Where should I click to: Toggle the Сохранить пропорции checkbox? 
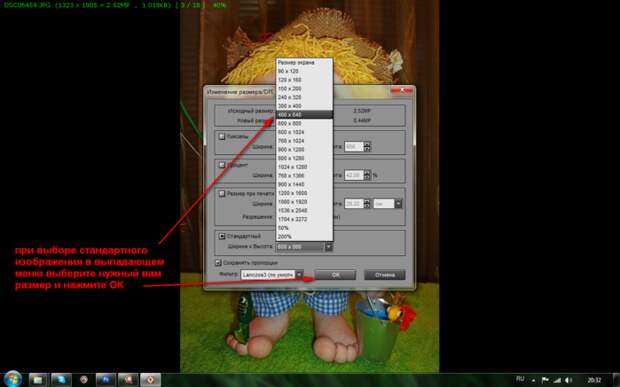coord(218,262)
